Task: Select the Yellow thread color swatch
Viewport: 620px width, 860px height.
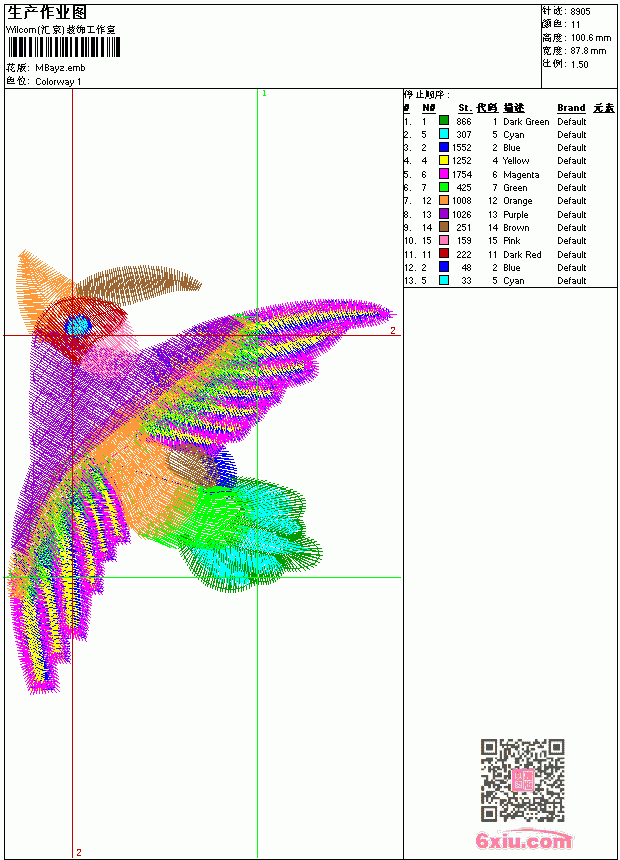Action: click(x=444, y=160)
